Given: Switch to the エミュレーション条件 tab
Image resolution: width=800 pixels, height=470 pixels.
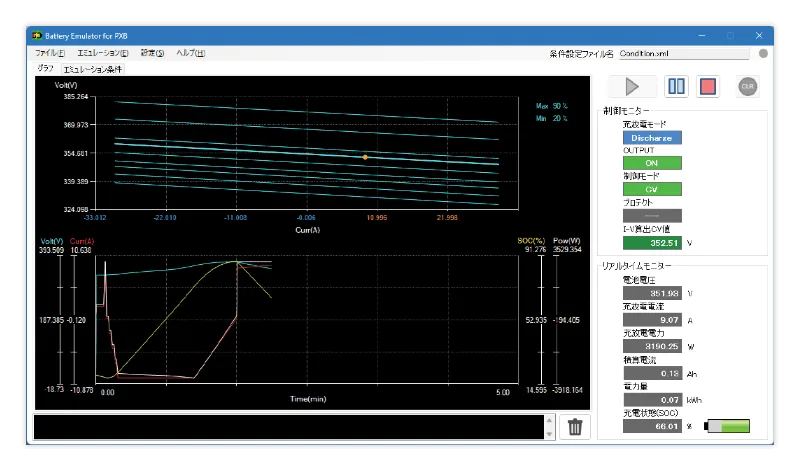Looking at the screenshot, I should click(x=92, y=69).
